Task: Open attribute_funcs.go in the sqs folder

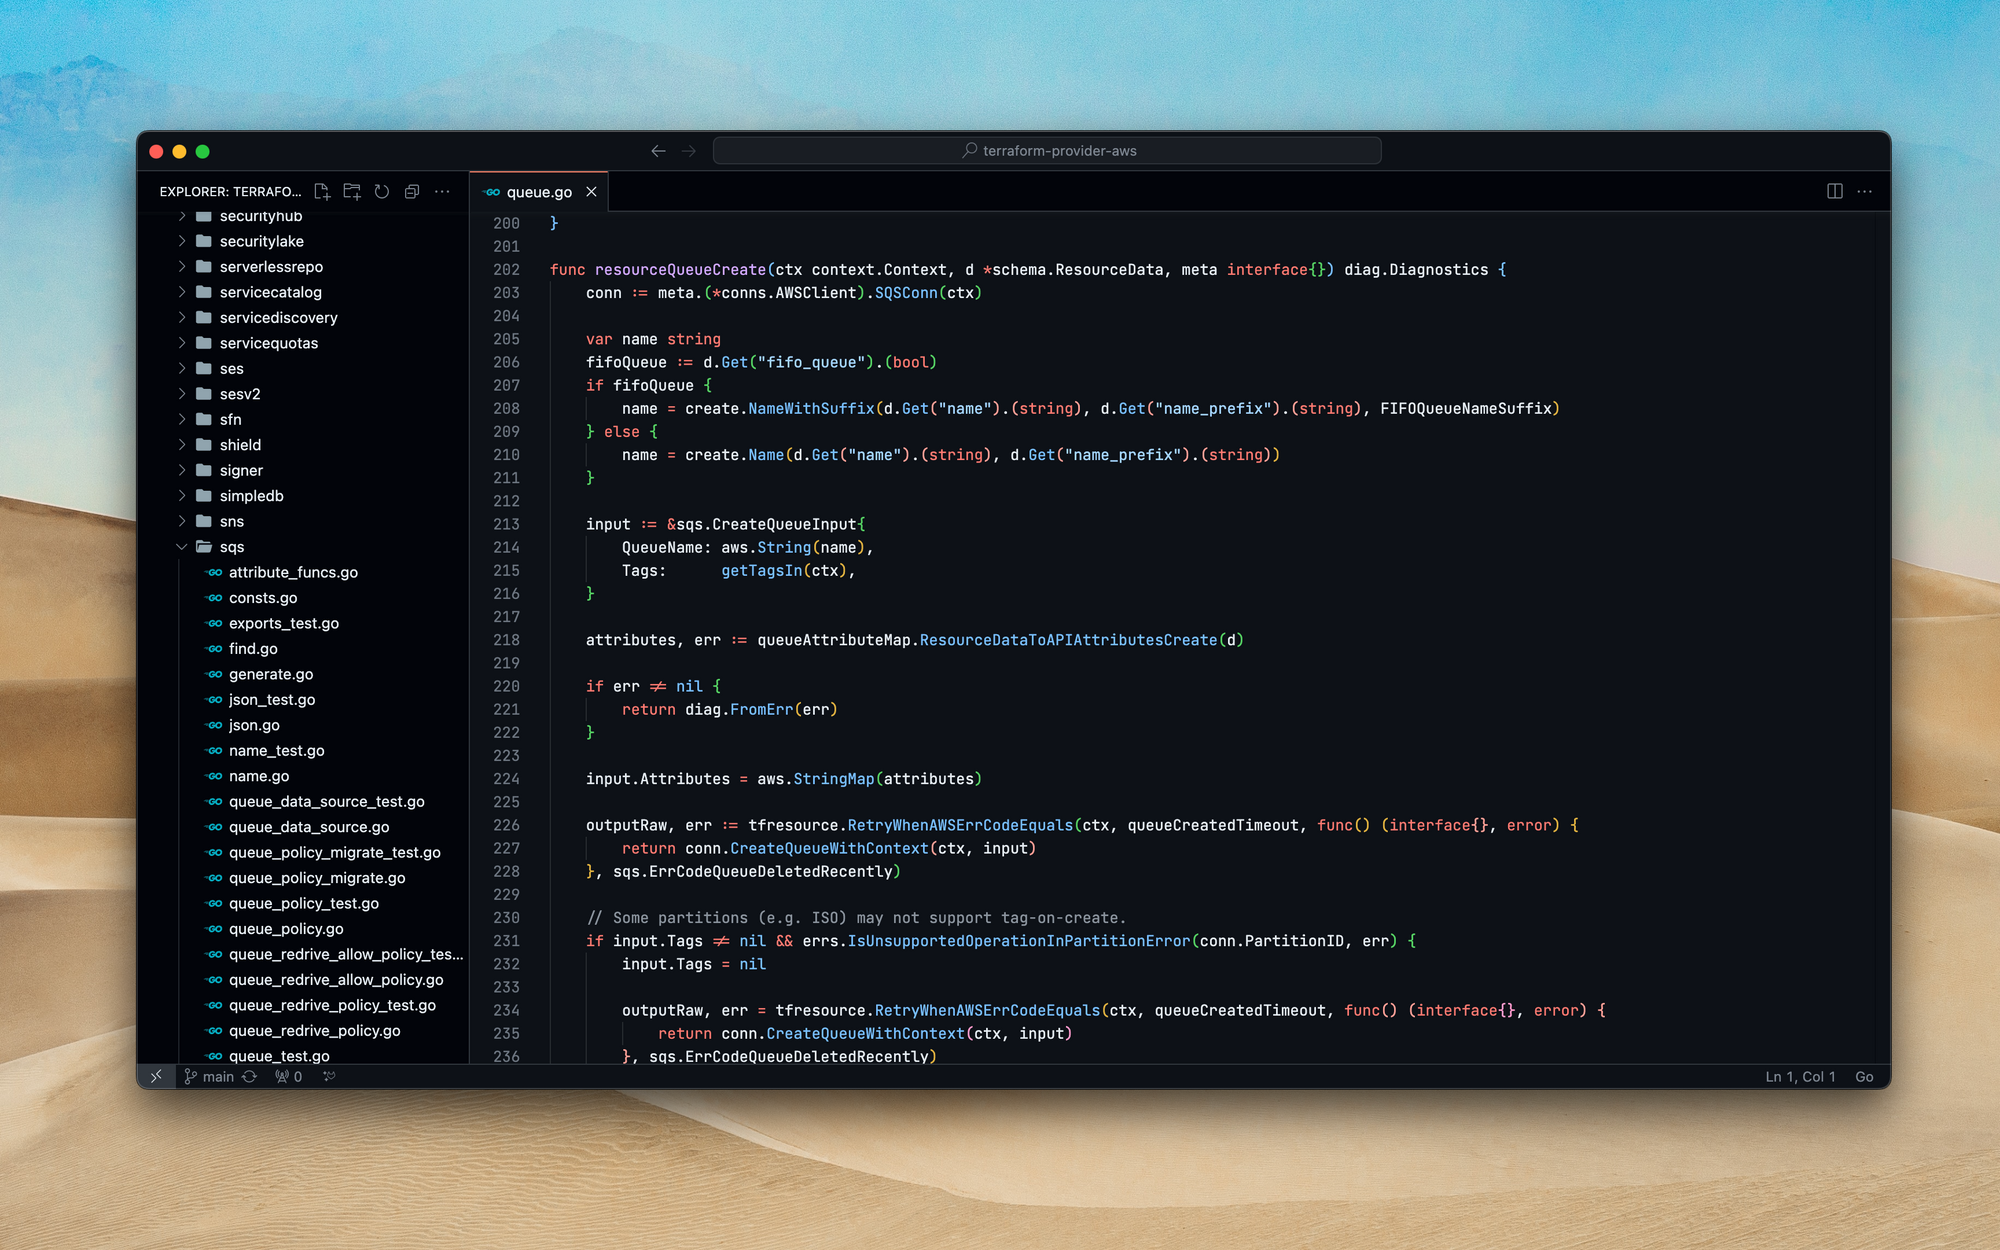Action: pyautogui.click(x=293, y=572)
